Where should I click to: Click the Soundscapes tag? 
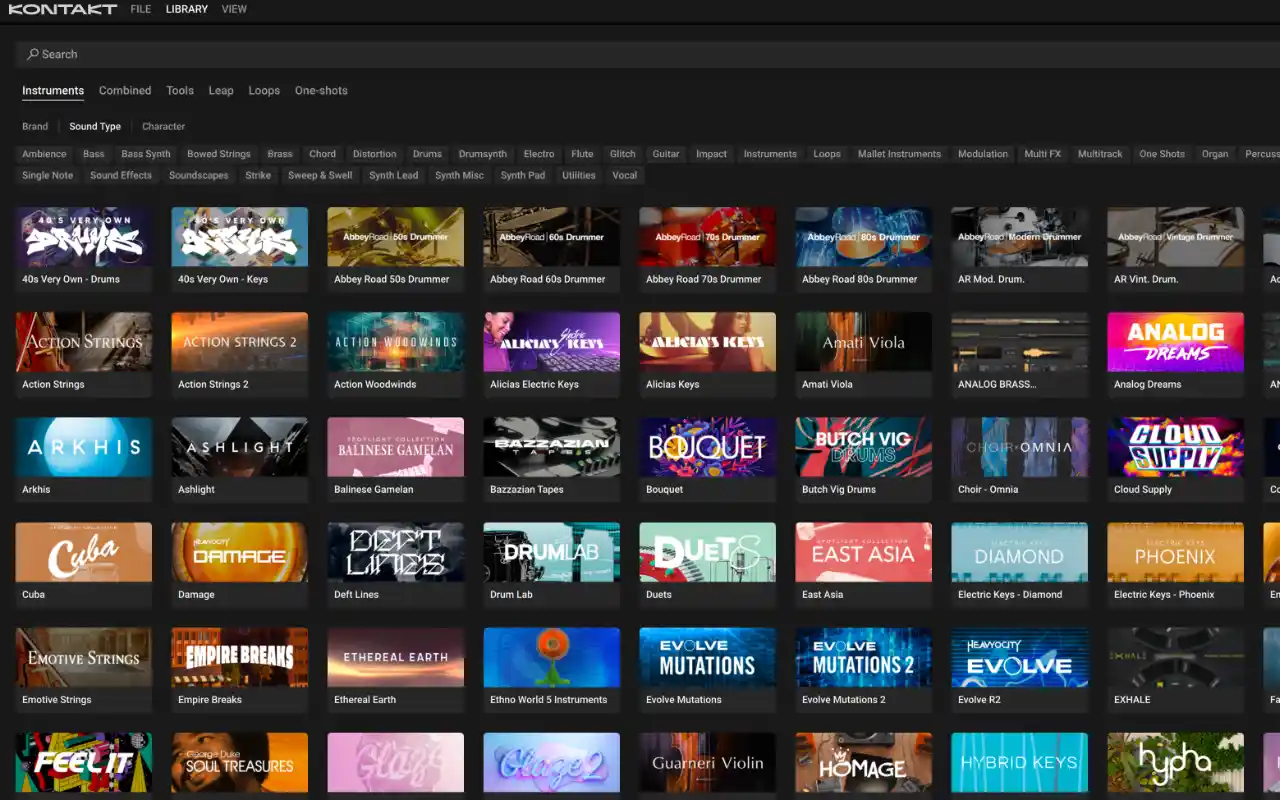(x=199, y=175)
